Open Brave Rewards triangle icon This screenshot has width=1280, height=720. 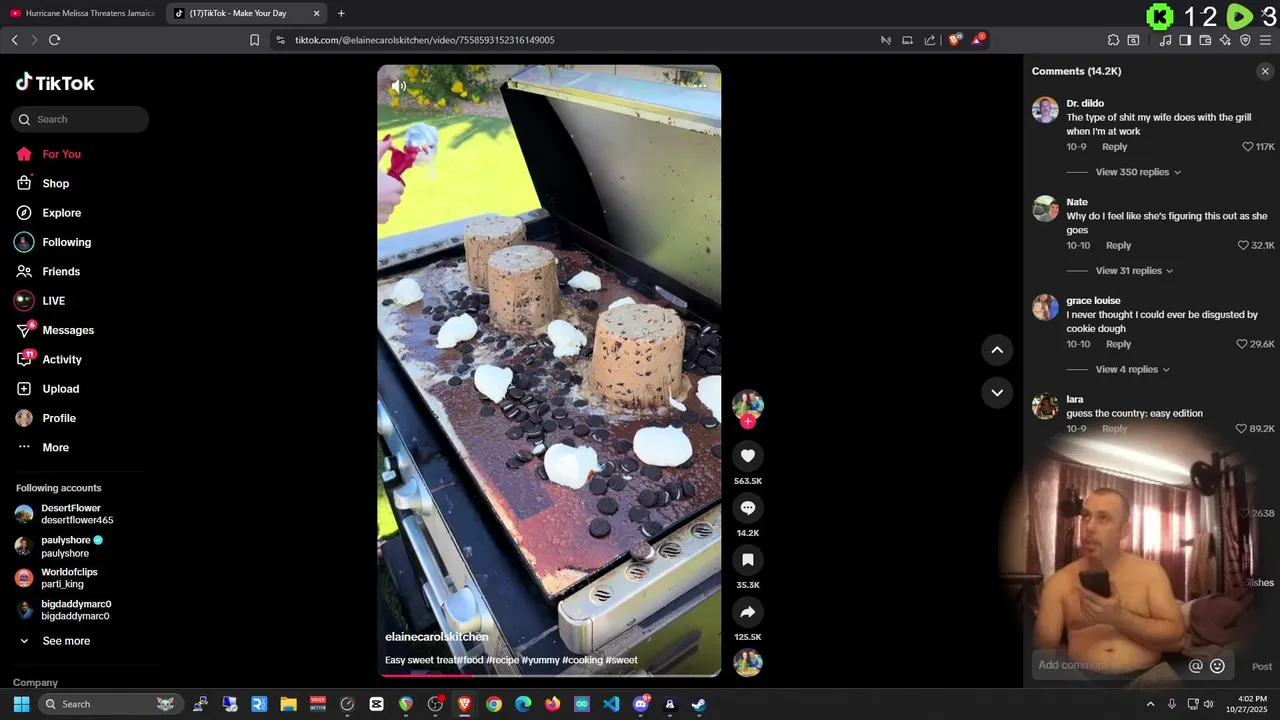(978, 40)
